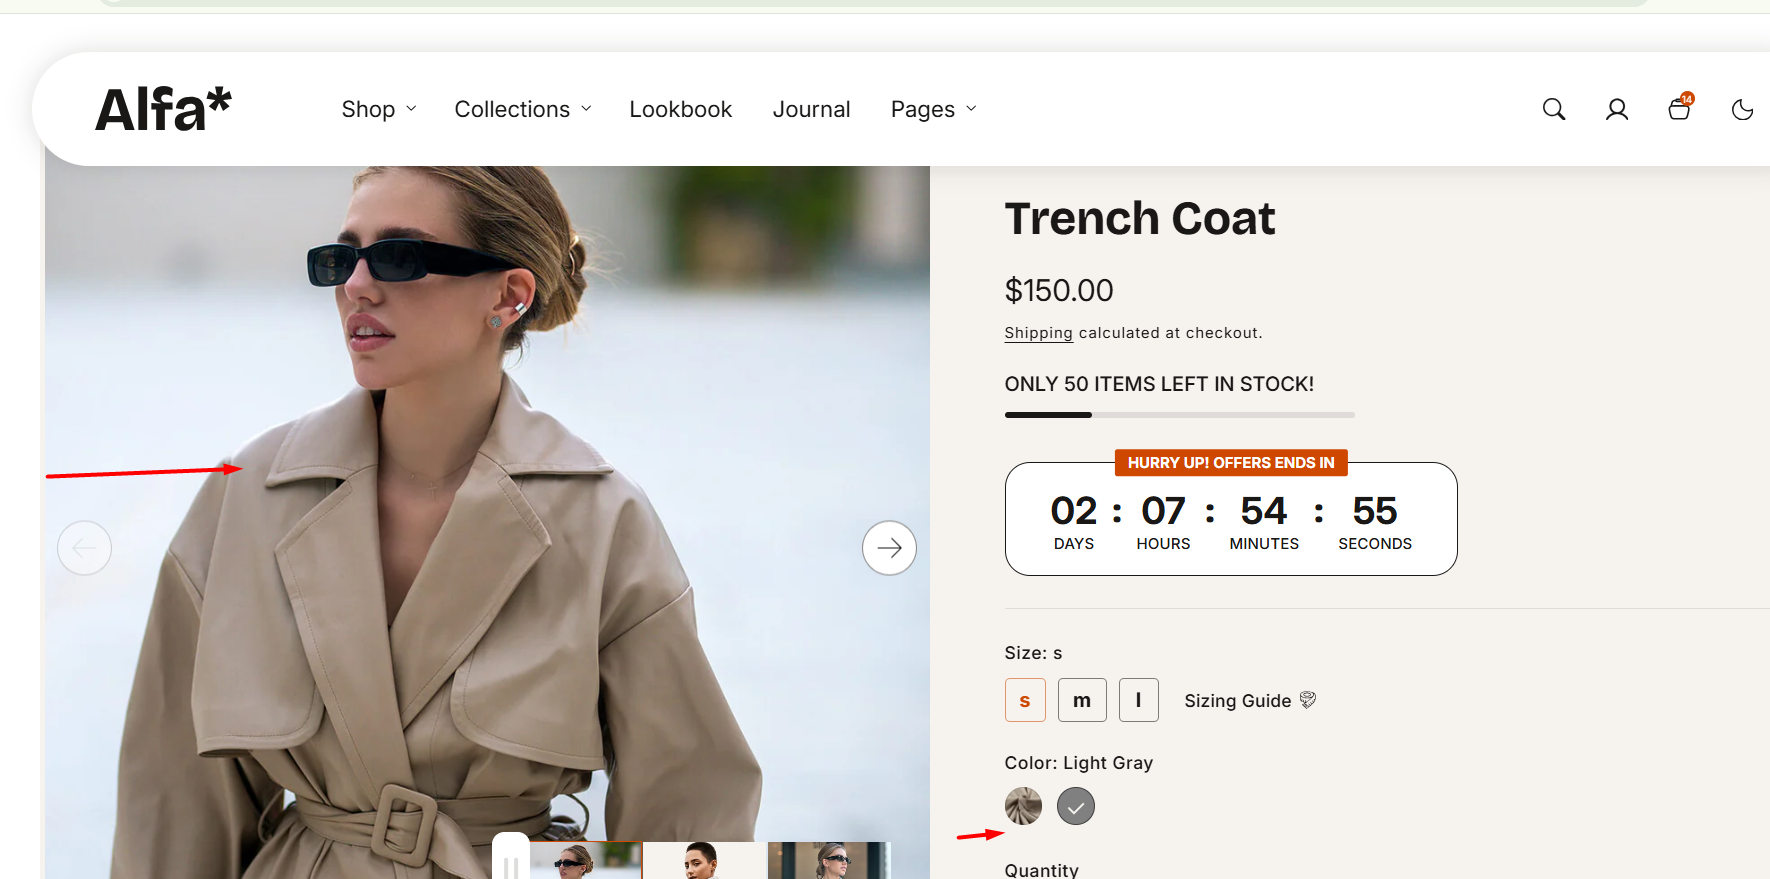Viewport: 1770px width, 879px height.
Task: Open the Sizing Guide icon
Action: [1308, 700]
